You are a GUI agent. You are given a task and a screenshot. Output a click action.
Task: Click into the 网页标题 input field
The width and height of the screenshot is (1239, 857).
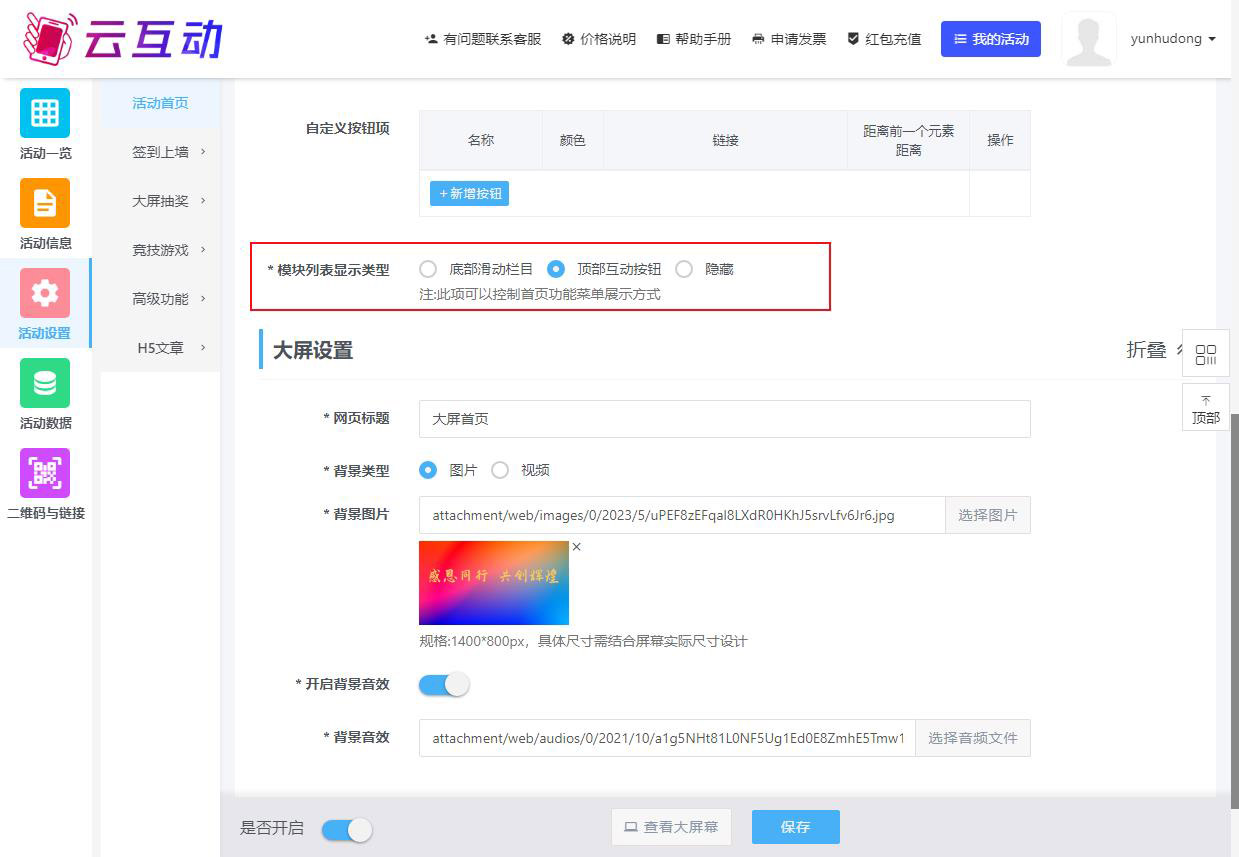(x=724, y=419)
